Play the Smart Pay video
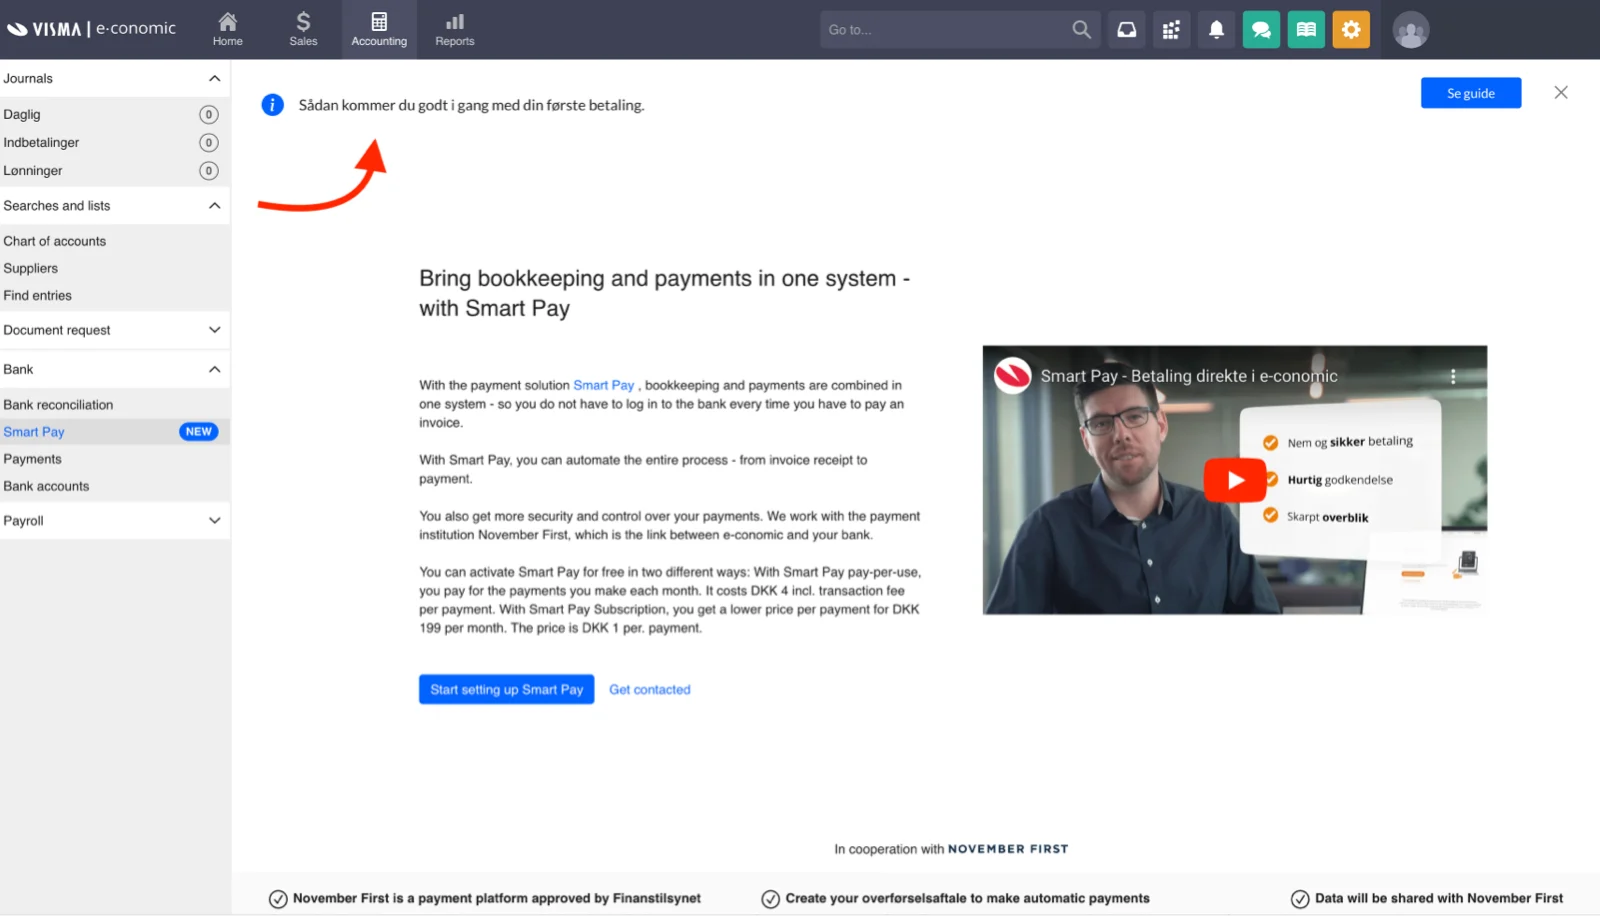This screenshot has height=916, width=1600. click(x=1234, y=479)
